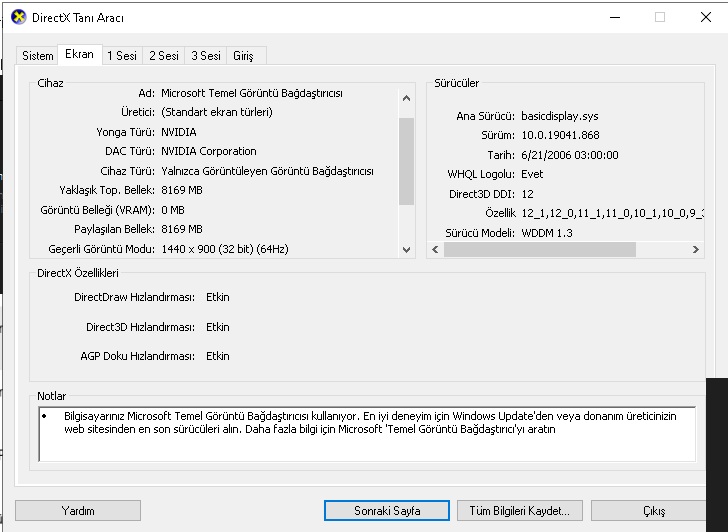
Task: Click the 'Geçerli Görüntü Modu:' label
Action: [x=102, y=249]
